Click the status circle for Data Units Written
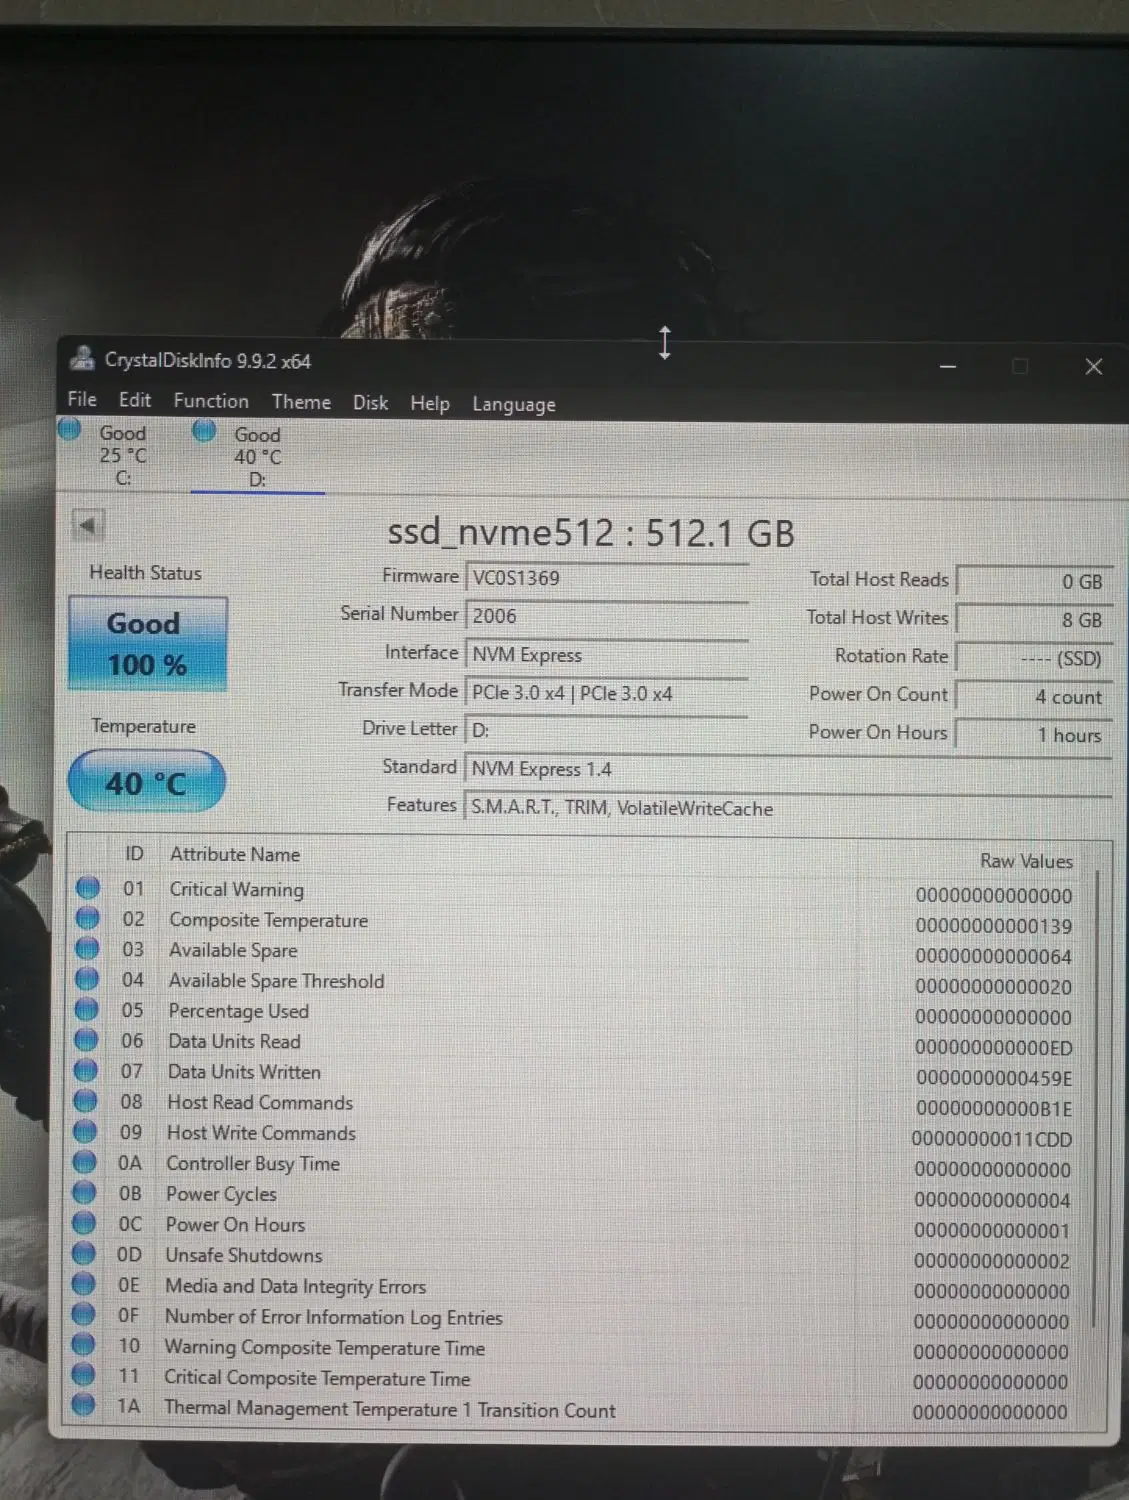 pyautogui.click(x=87, y=1070)
